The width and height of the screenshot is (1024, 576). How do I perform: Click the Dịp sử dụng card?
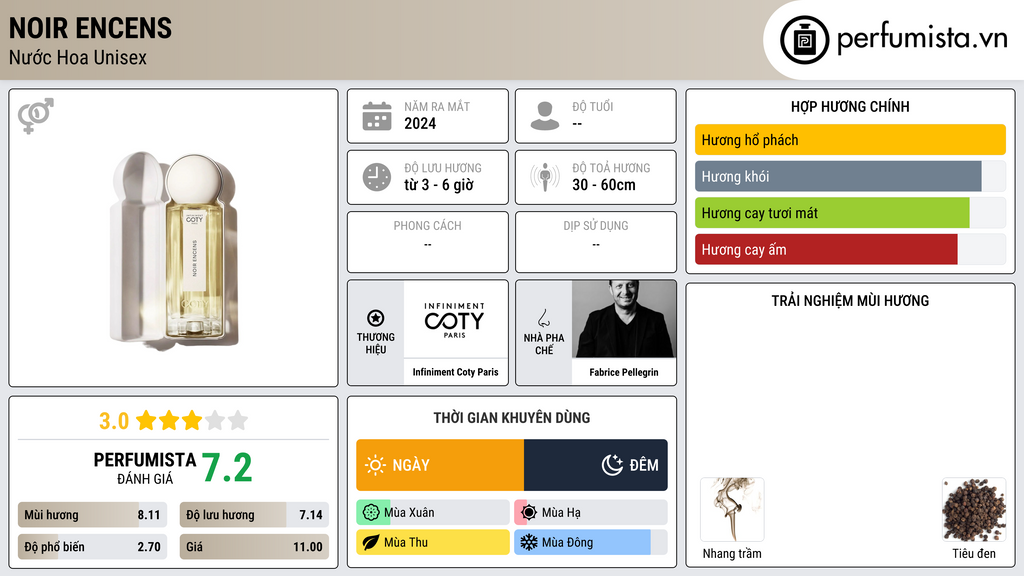click(596, 242)
